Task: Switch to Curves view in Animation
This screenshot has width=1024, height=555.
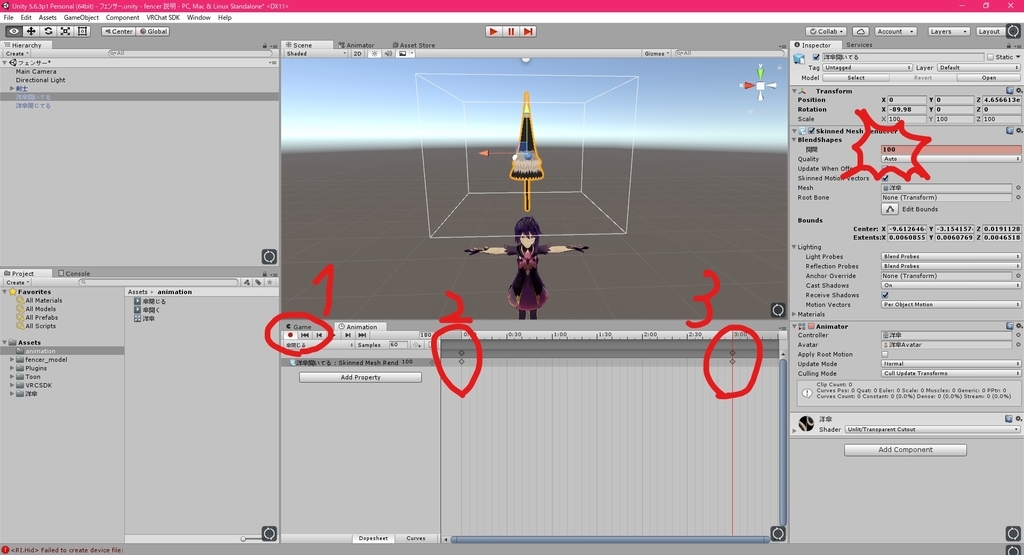Action: [416, 539]
